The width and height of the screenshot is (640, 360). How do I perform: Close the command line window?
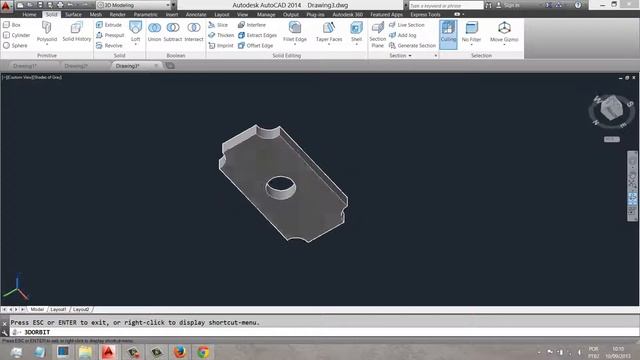(x=4, y=323)
